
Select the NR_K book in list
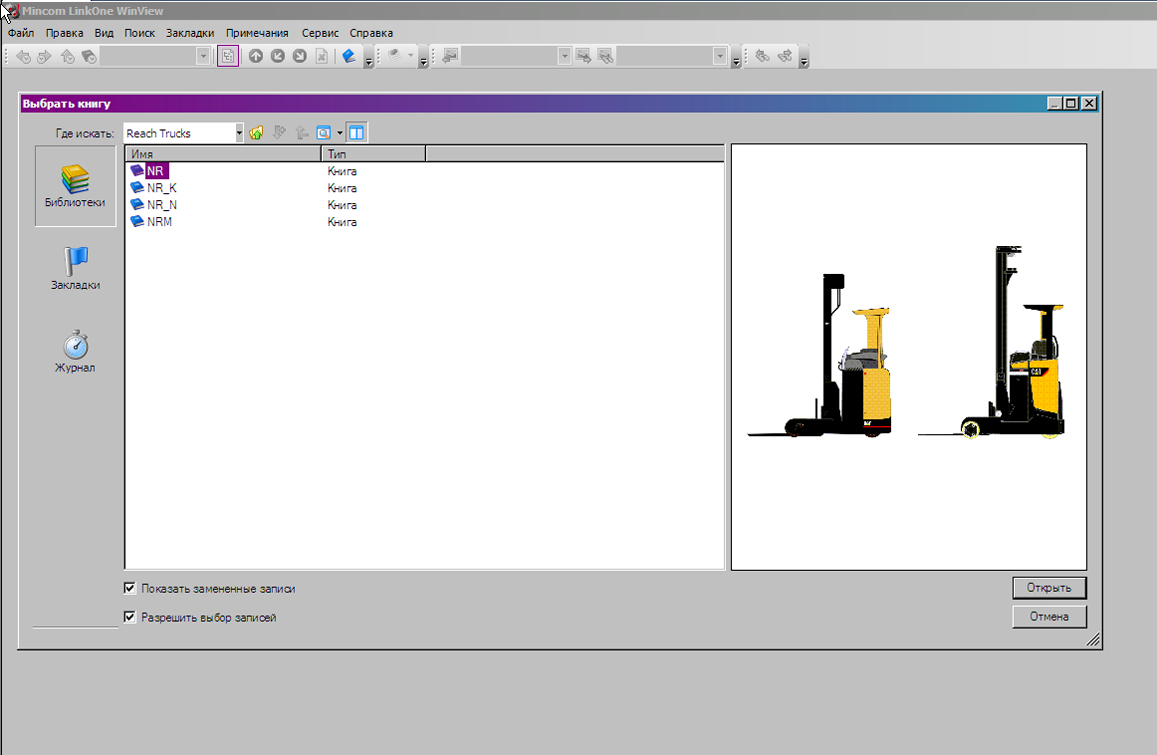(161, 188)
